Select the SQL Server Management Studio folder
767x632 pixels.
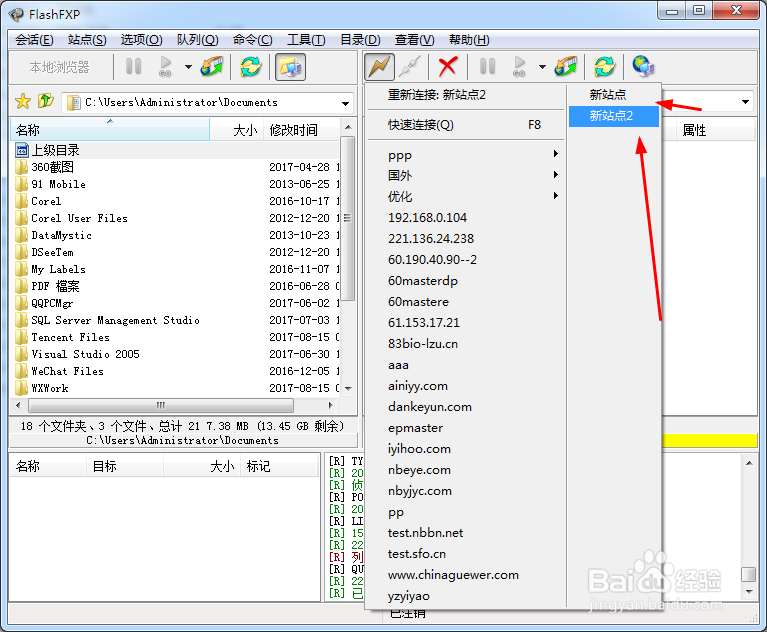pos(108,320)
